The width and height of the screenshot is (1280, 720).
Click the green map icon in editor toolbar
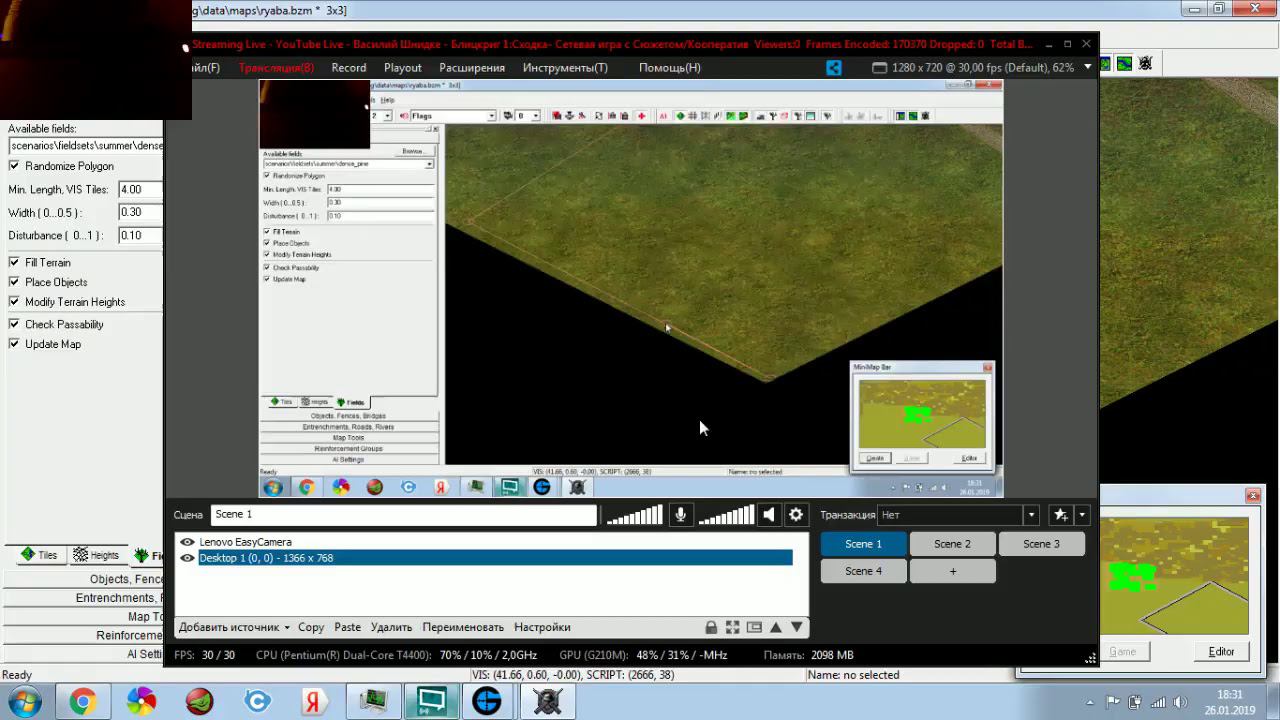coord(1125,63)
